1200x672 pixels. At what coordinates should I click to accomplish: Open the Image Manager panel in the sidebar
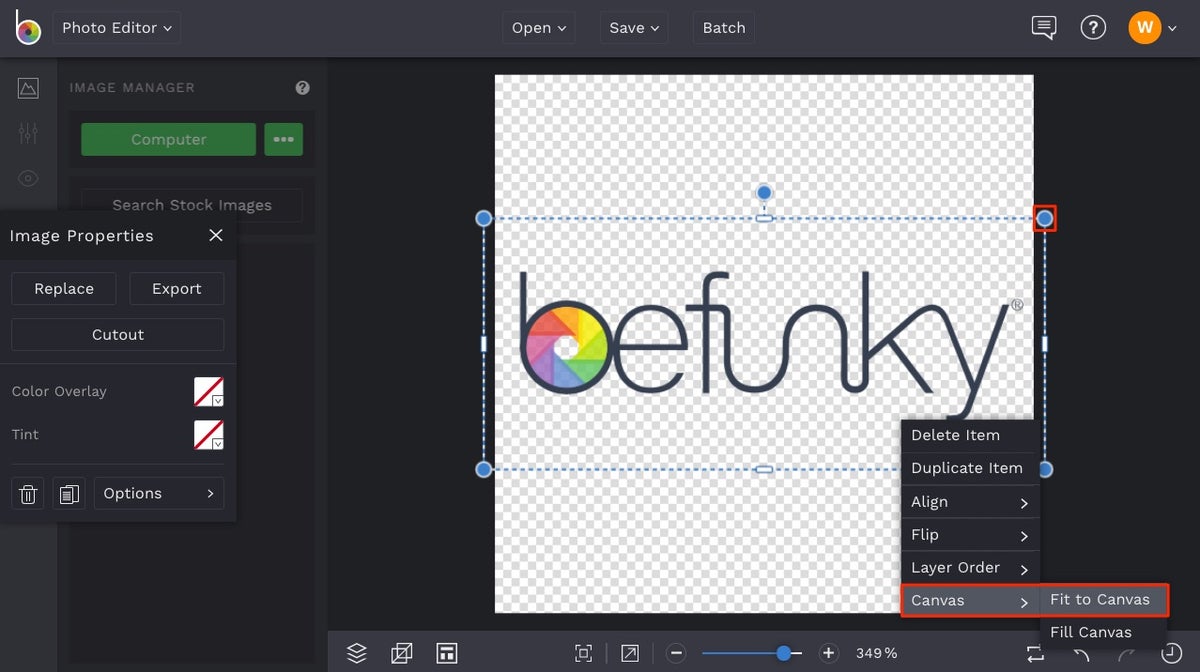[28, 87]
